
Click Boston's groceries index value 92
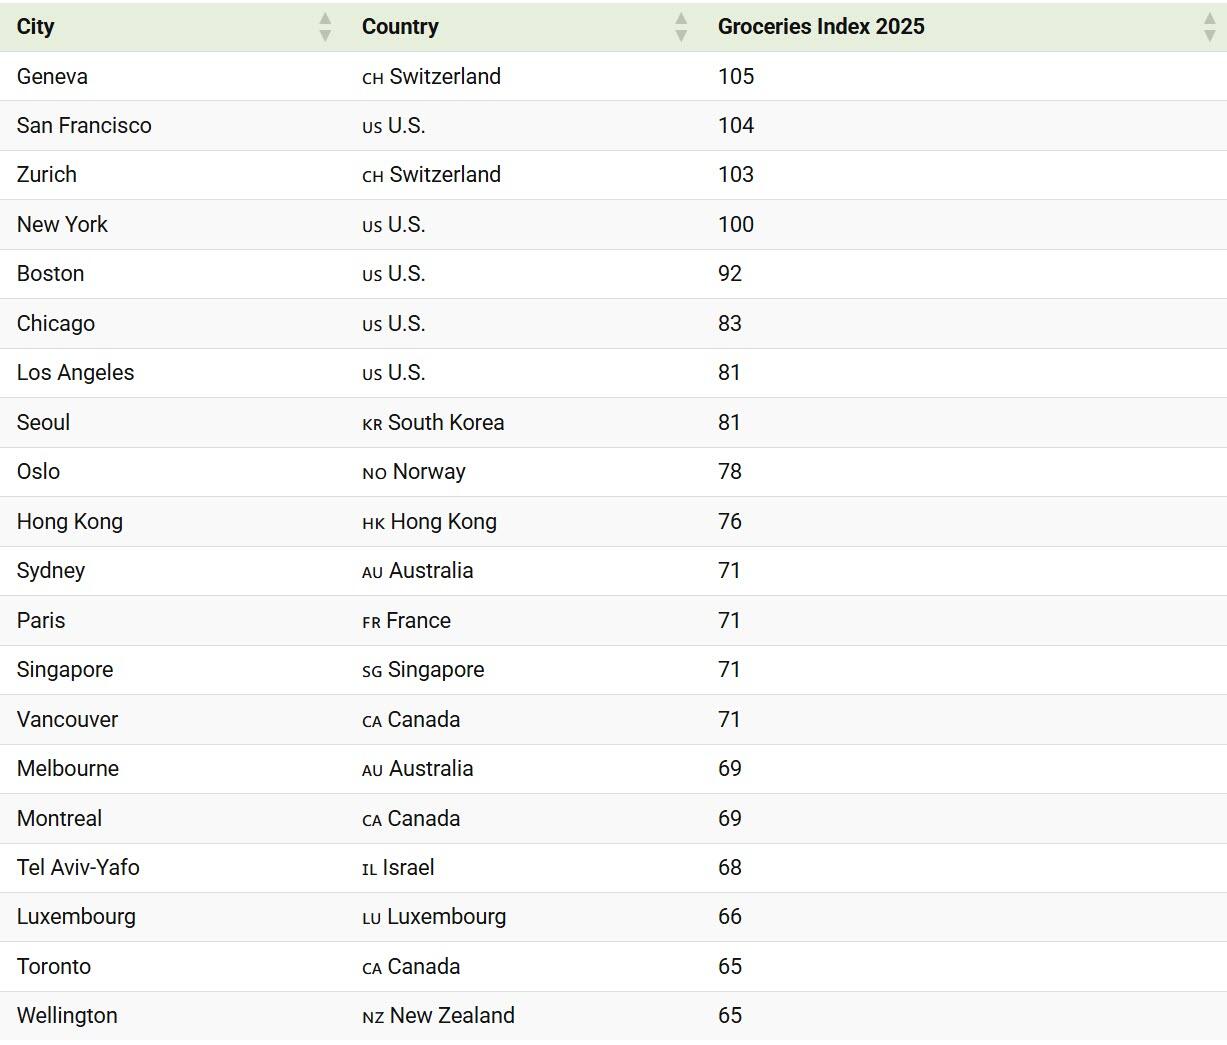pos(730,274)
